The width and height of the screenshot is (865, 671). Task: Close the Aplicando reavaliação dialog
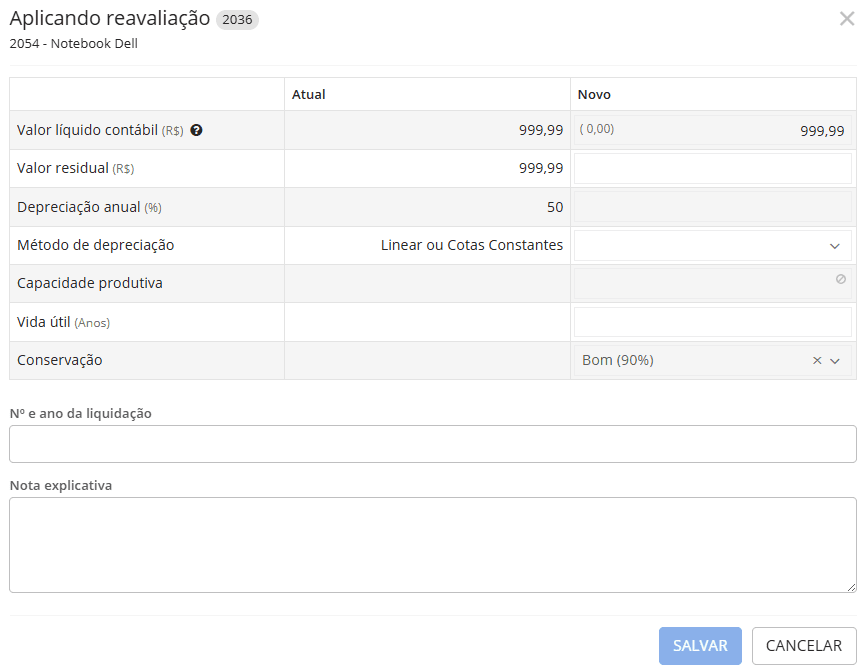click(x=846, y=18)
